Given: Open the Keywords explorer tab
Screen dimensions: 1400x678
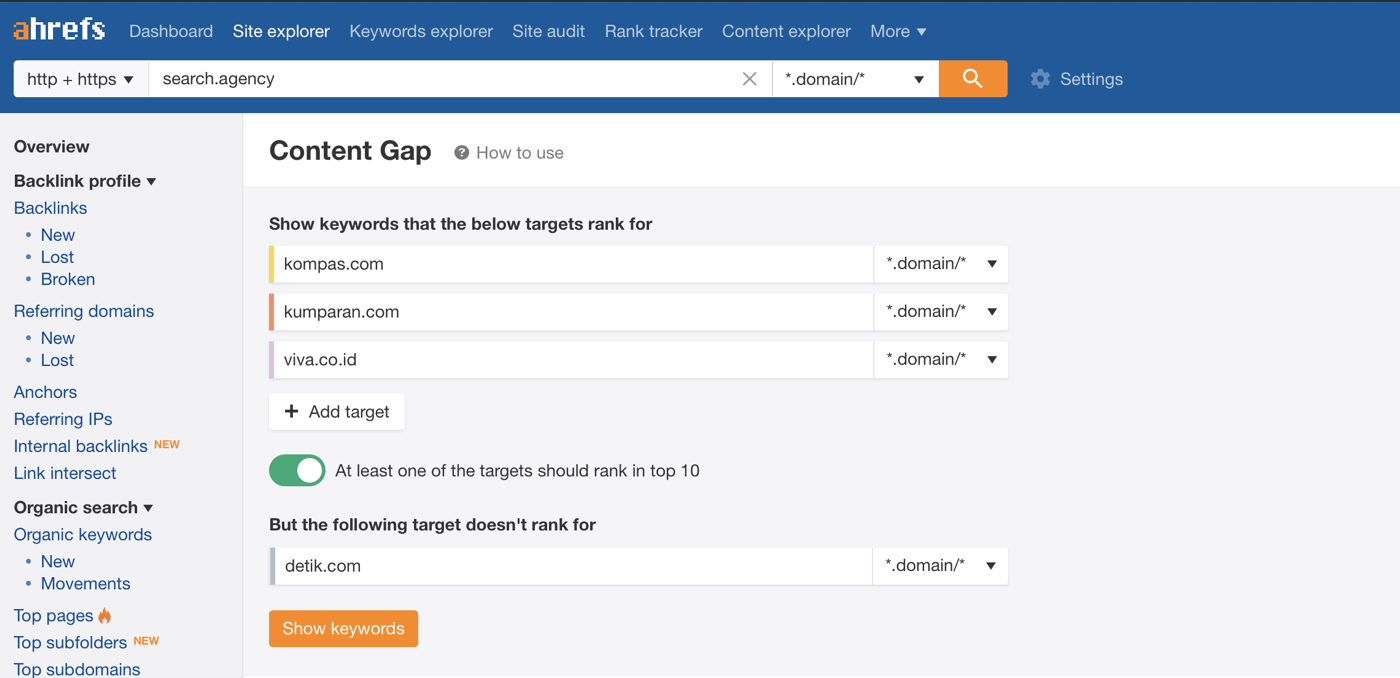Looking at the screenshot, I should click(421, 31).
